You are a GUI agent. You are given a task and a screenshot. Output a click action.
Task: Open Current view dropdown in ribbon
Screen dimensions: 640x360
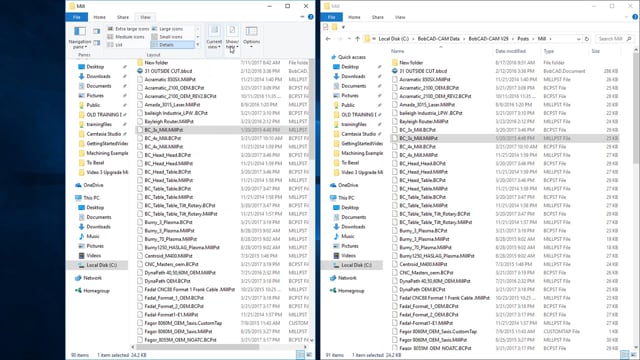pyautogui.click(x=214, y=38)
